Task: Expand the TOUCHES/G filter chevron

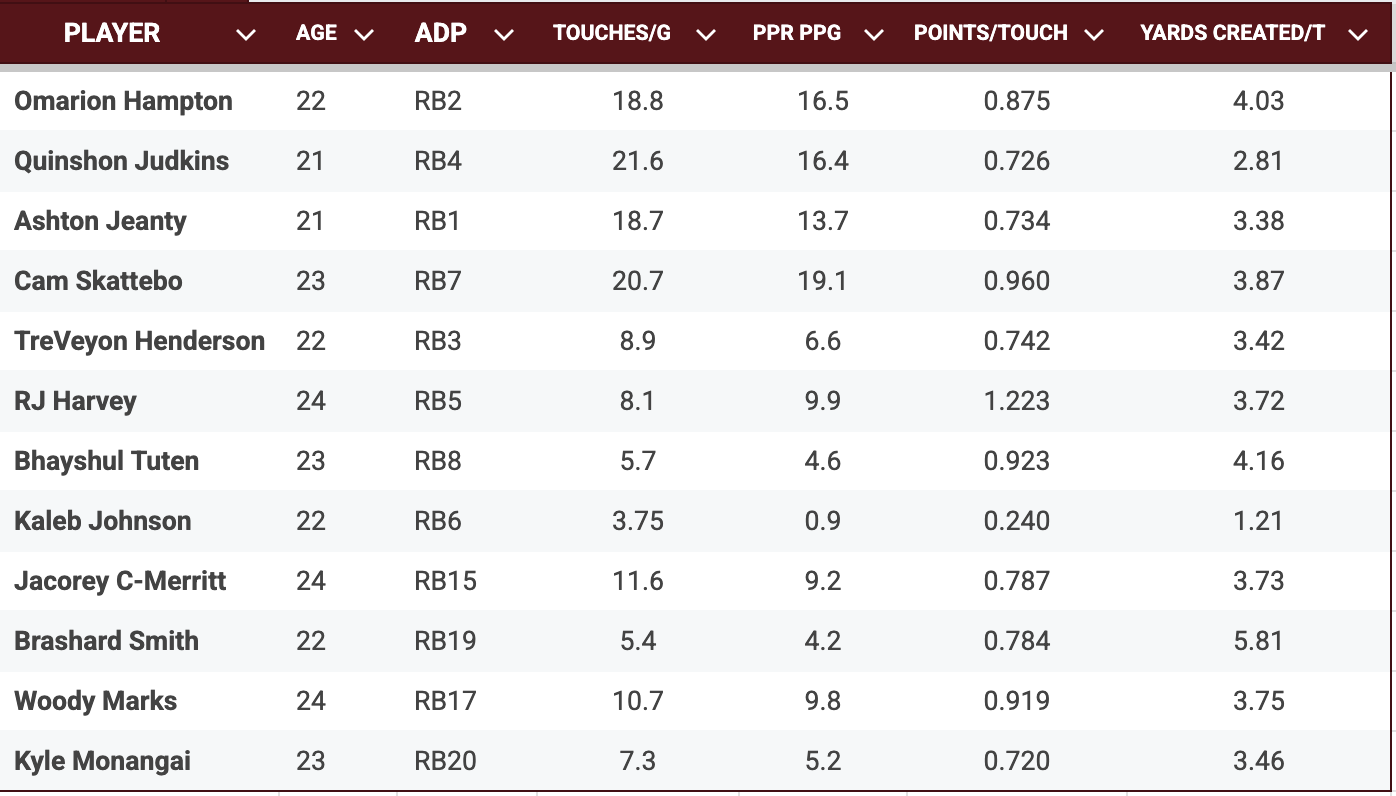Action: pos(706,33)
